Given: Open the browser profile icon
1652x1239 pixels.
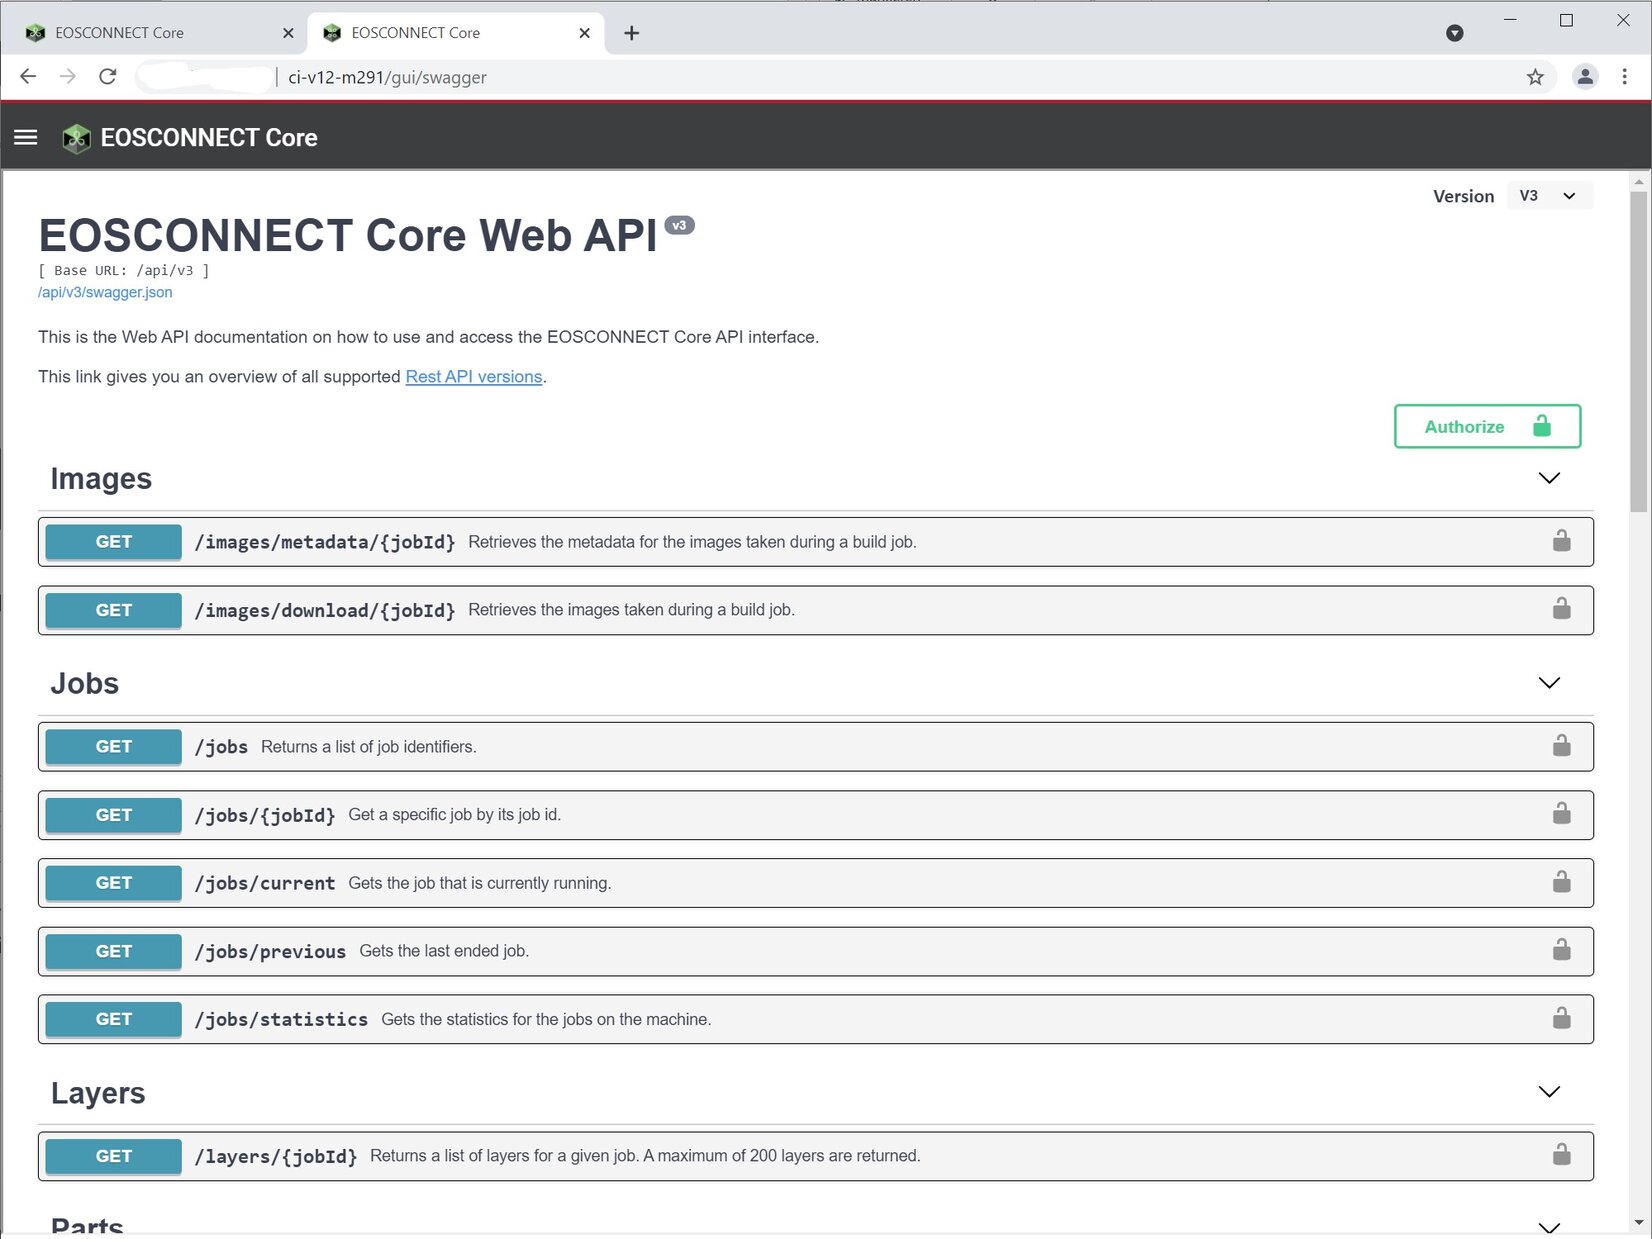Looking at the screenshot, I should [x=1585, y=77].
